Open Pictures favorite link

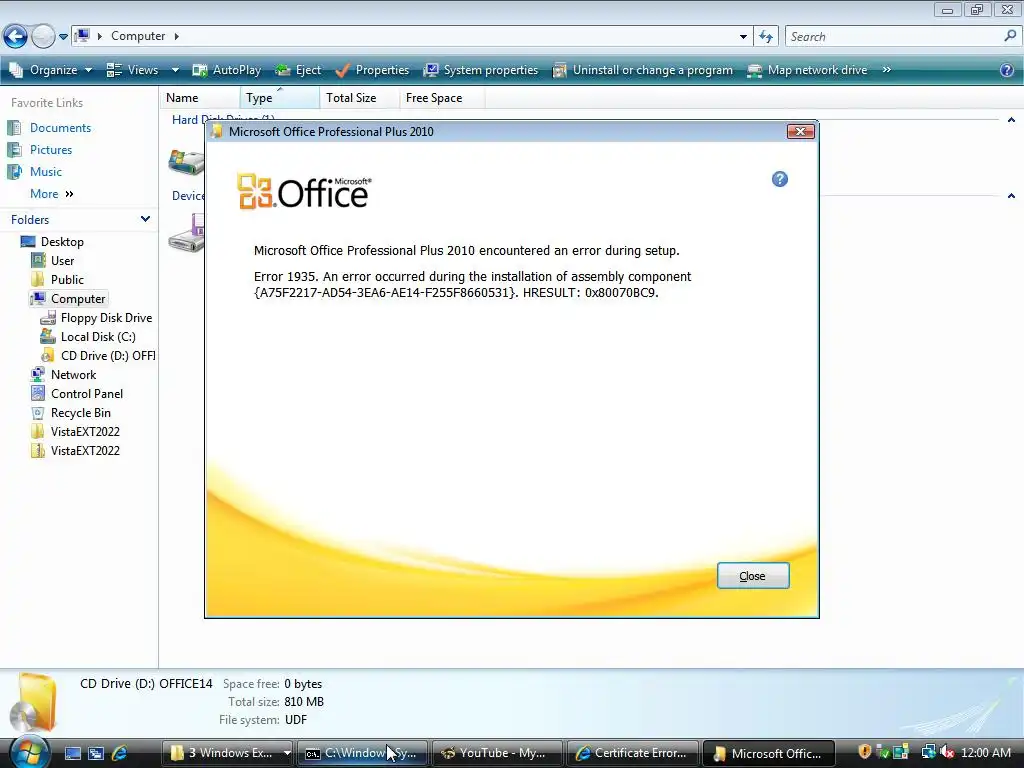(51, 150)
